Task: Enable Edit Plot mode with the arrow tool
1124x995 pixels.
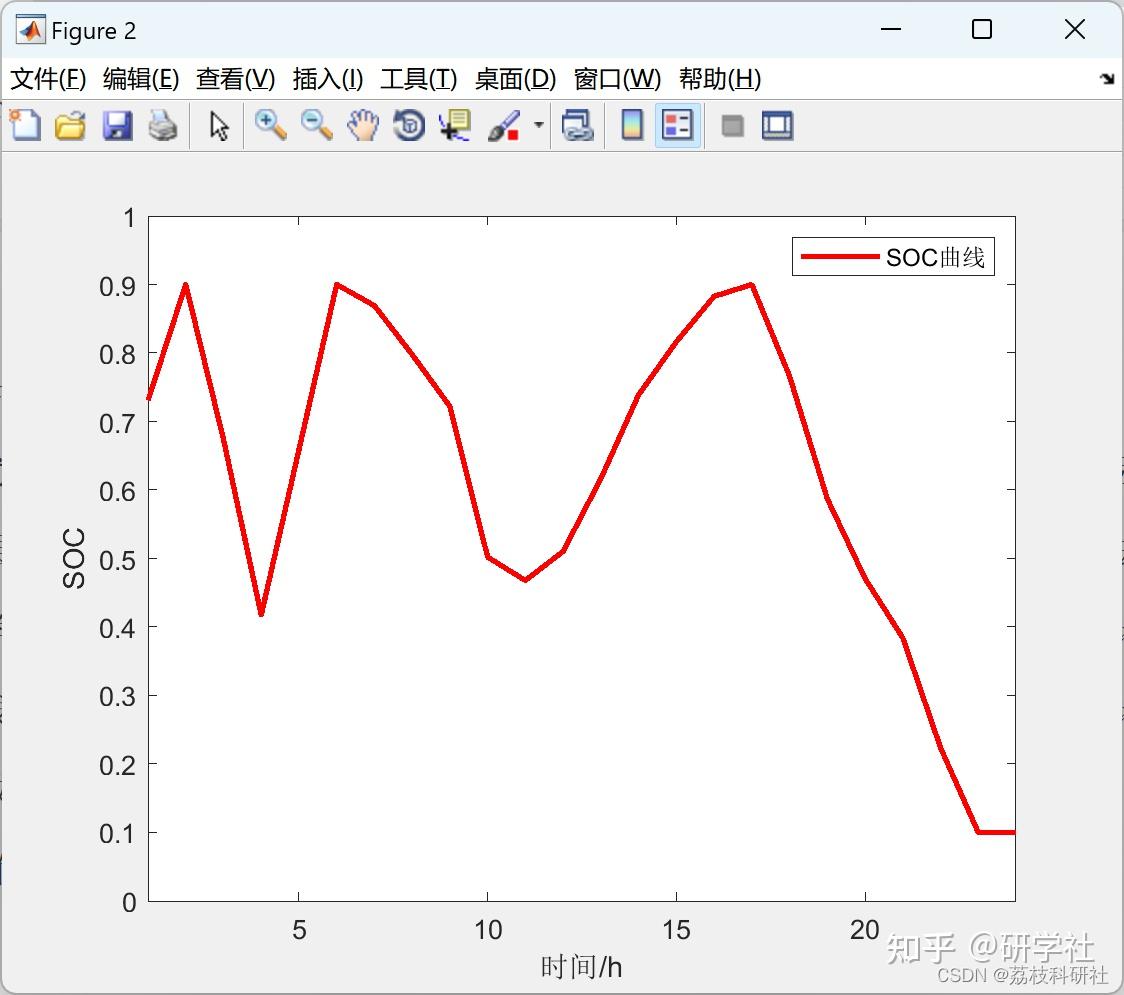Action: (x=217, y=125)
